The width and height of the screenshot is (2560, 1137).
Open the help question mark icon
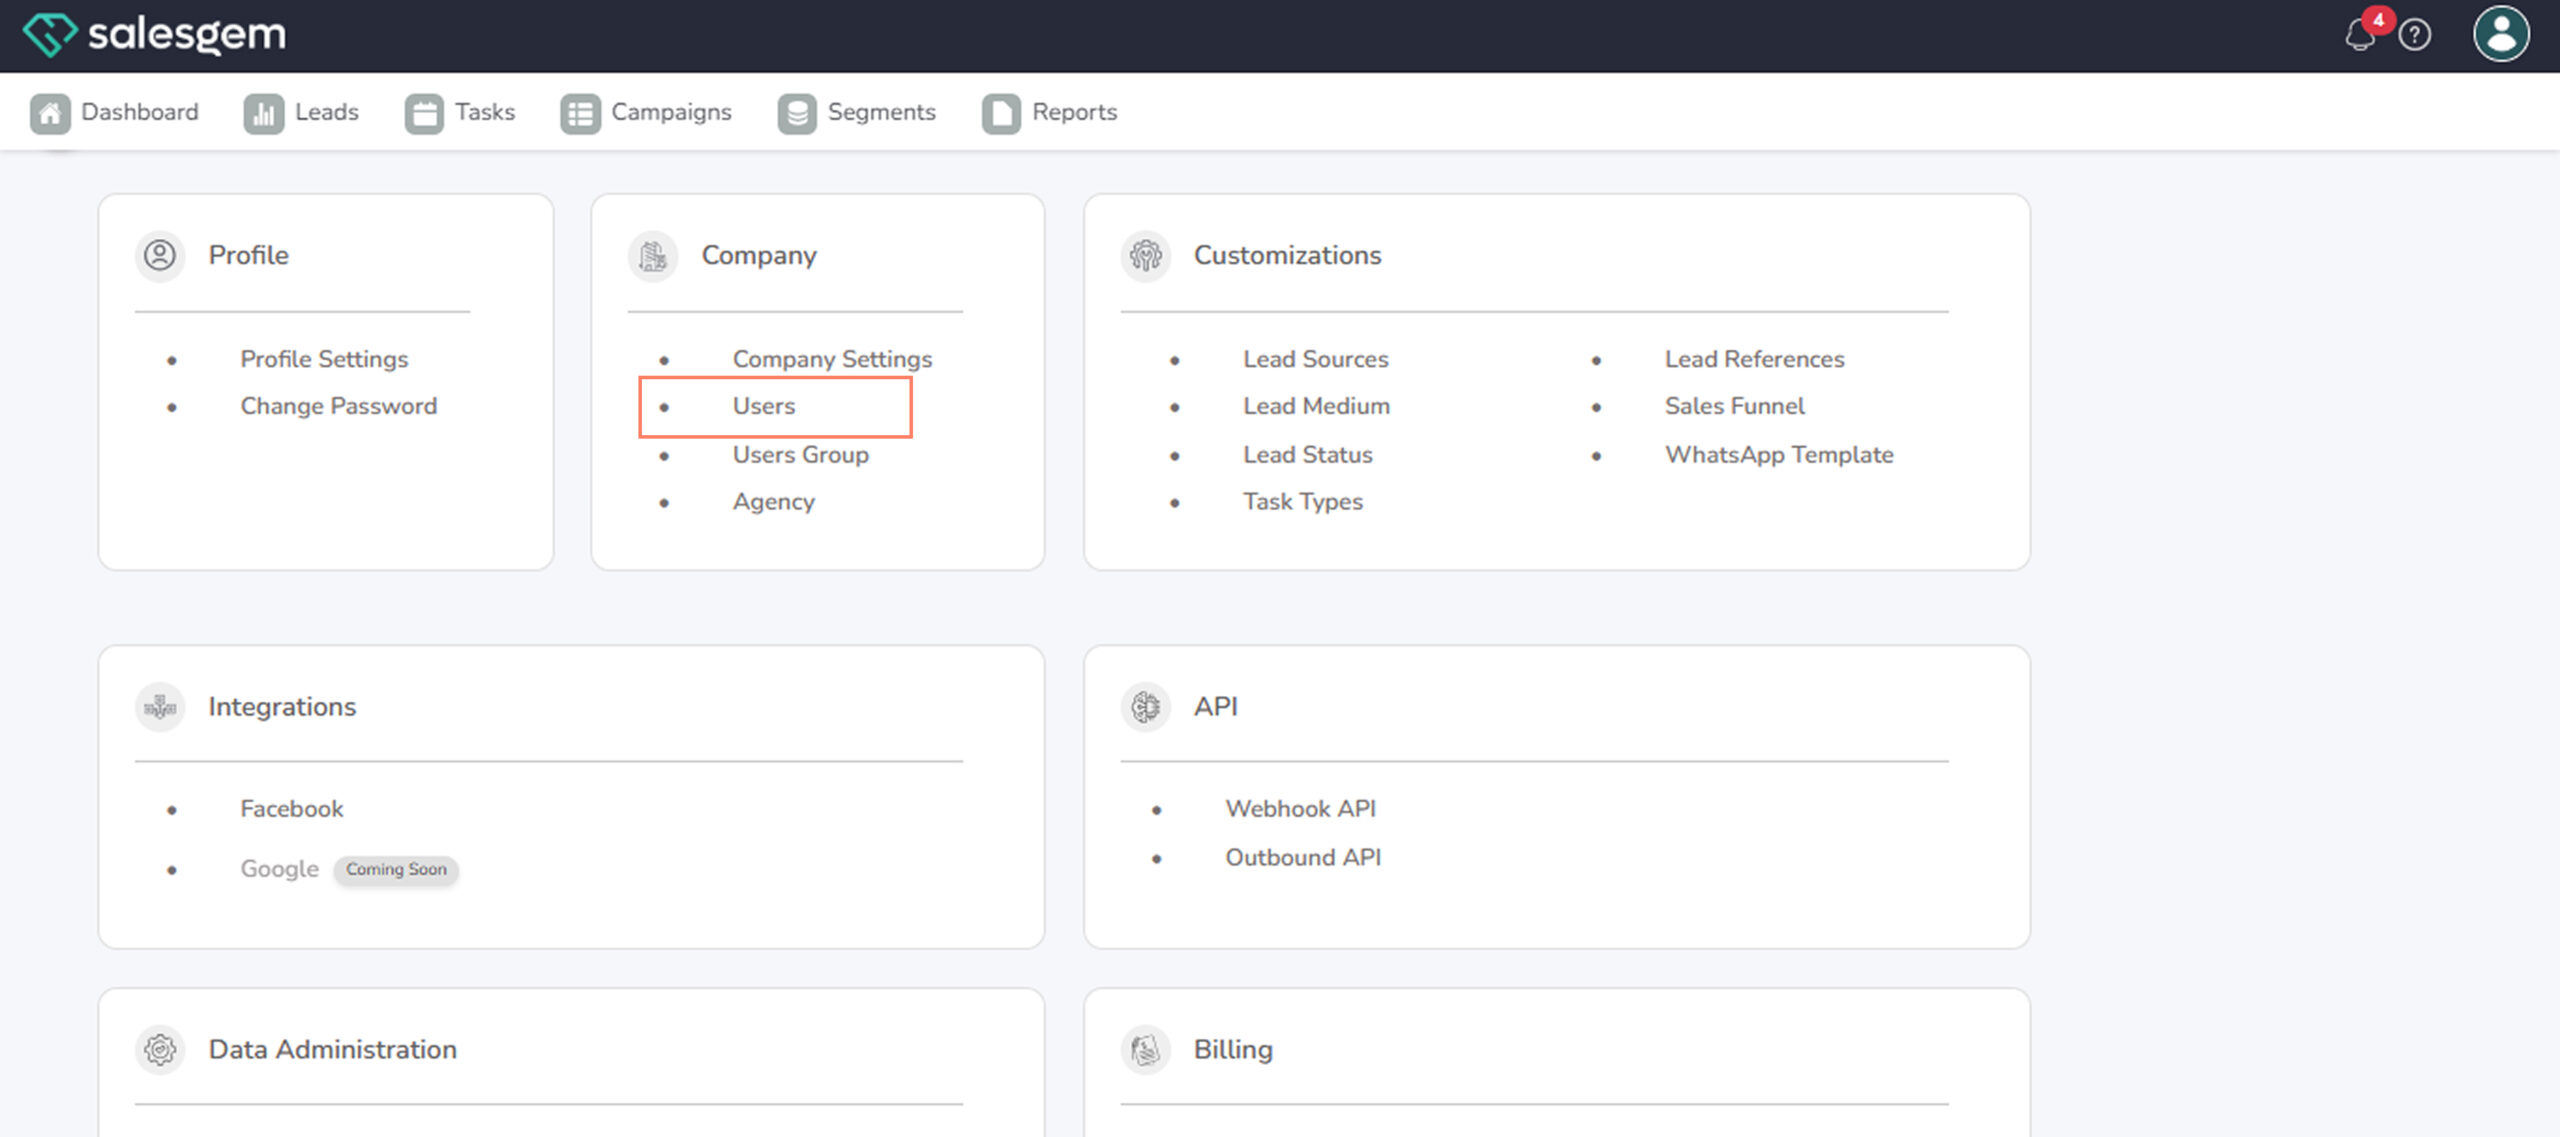point(2415,36)
